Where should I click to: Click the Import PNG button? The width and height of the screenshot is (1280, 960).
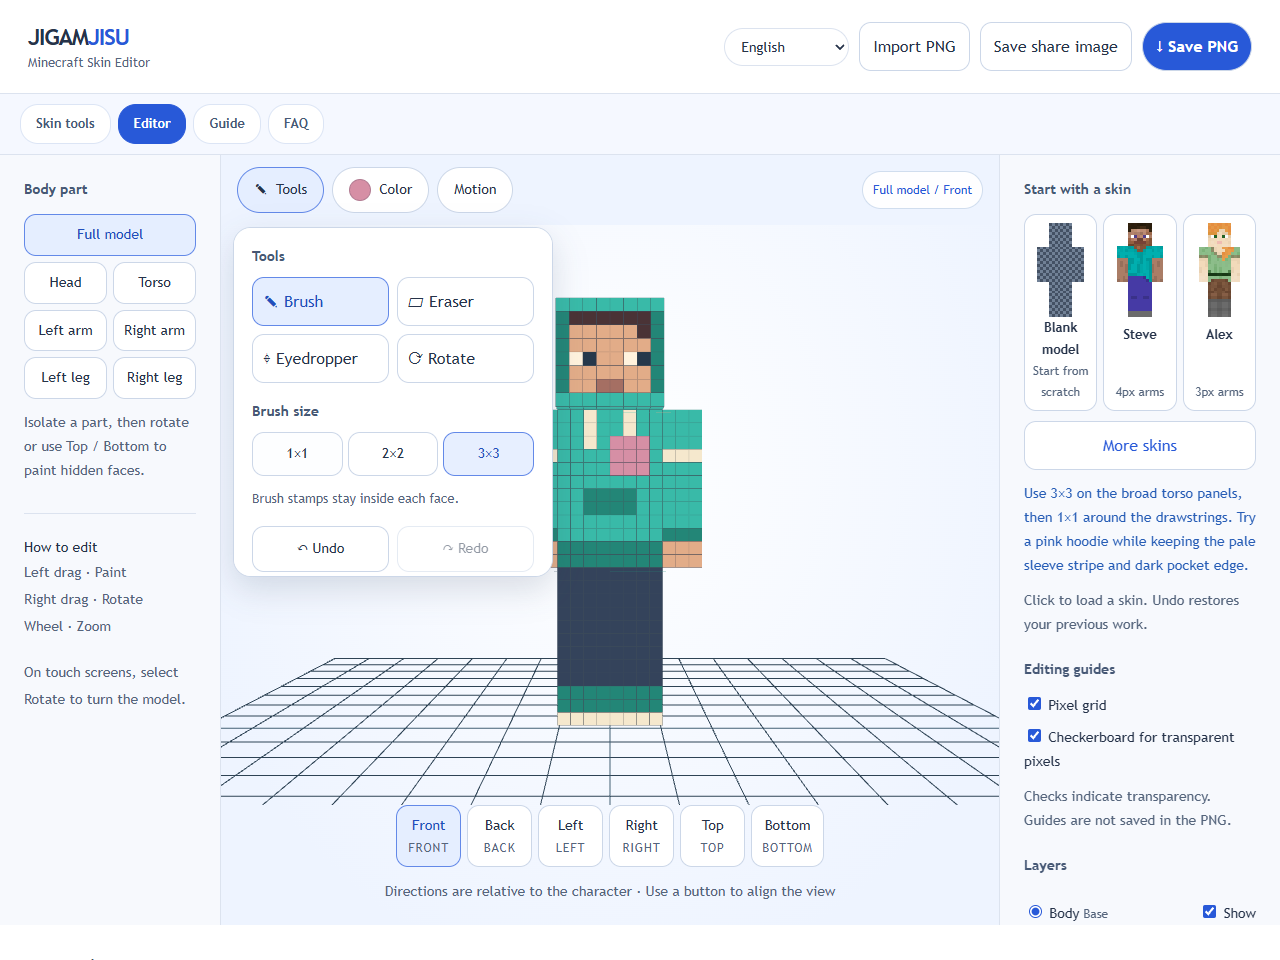[x=914, y=47]
